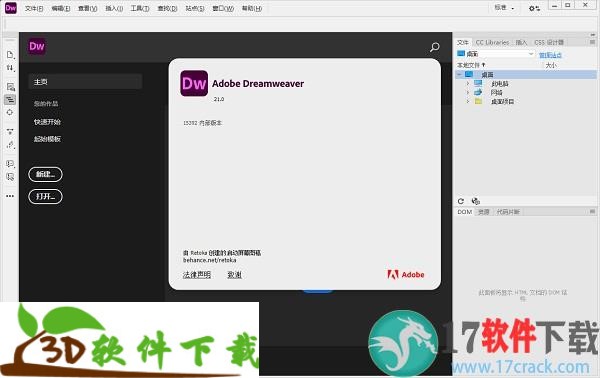
Task: Click the behance.net/retoka text
Action: [210, 260]
